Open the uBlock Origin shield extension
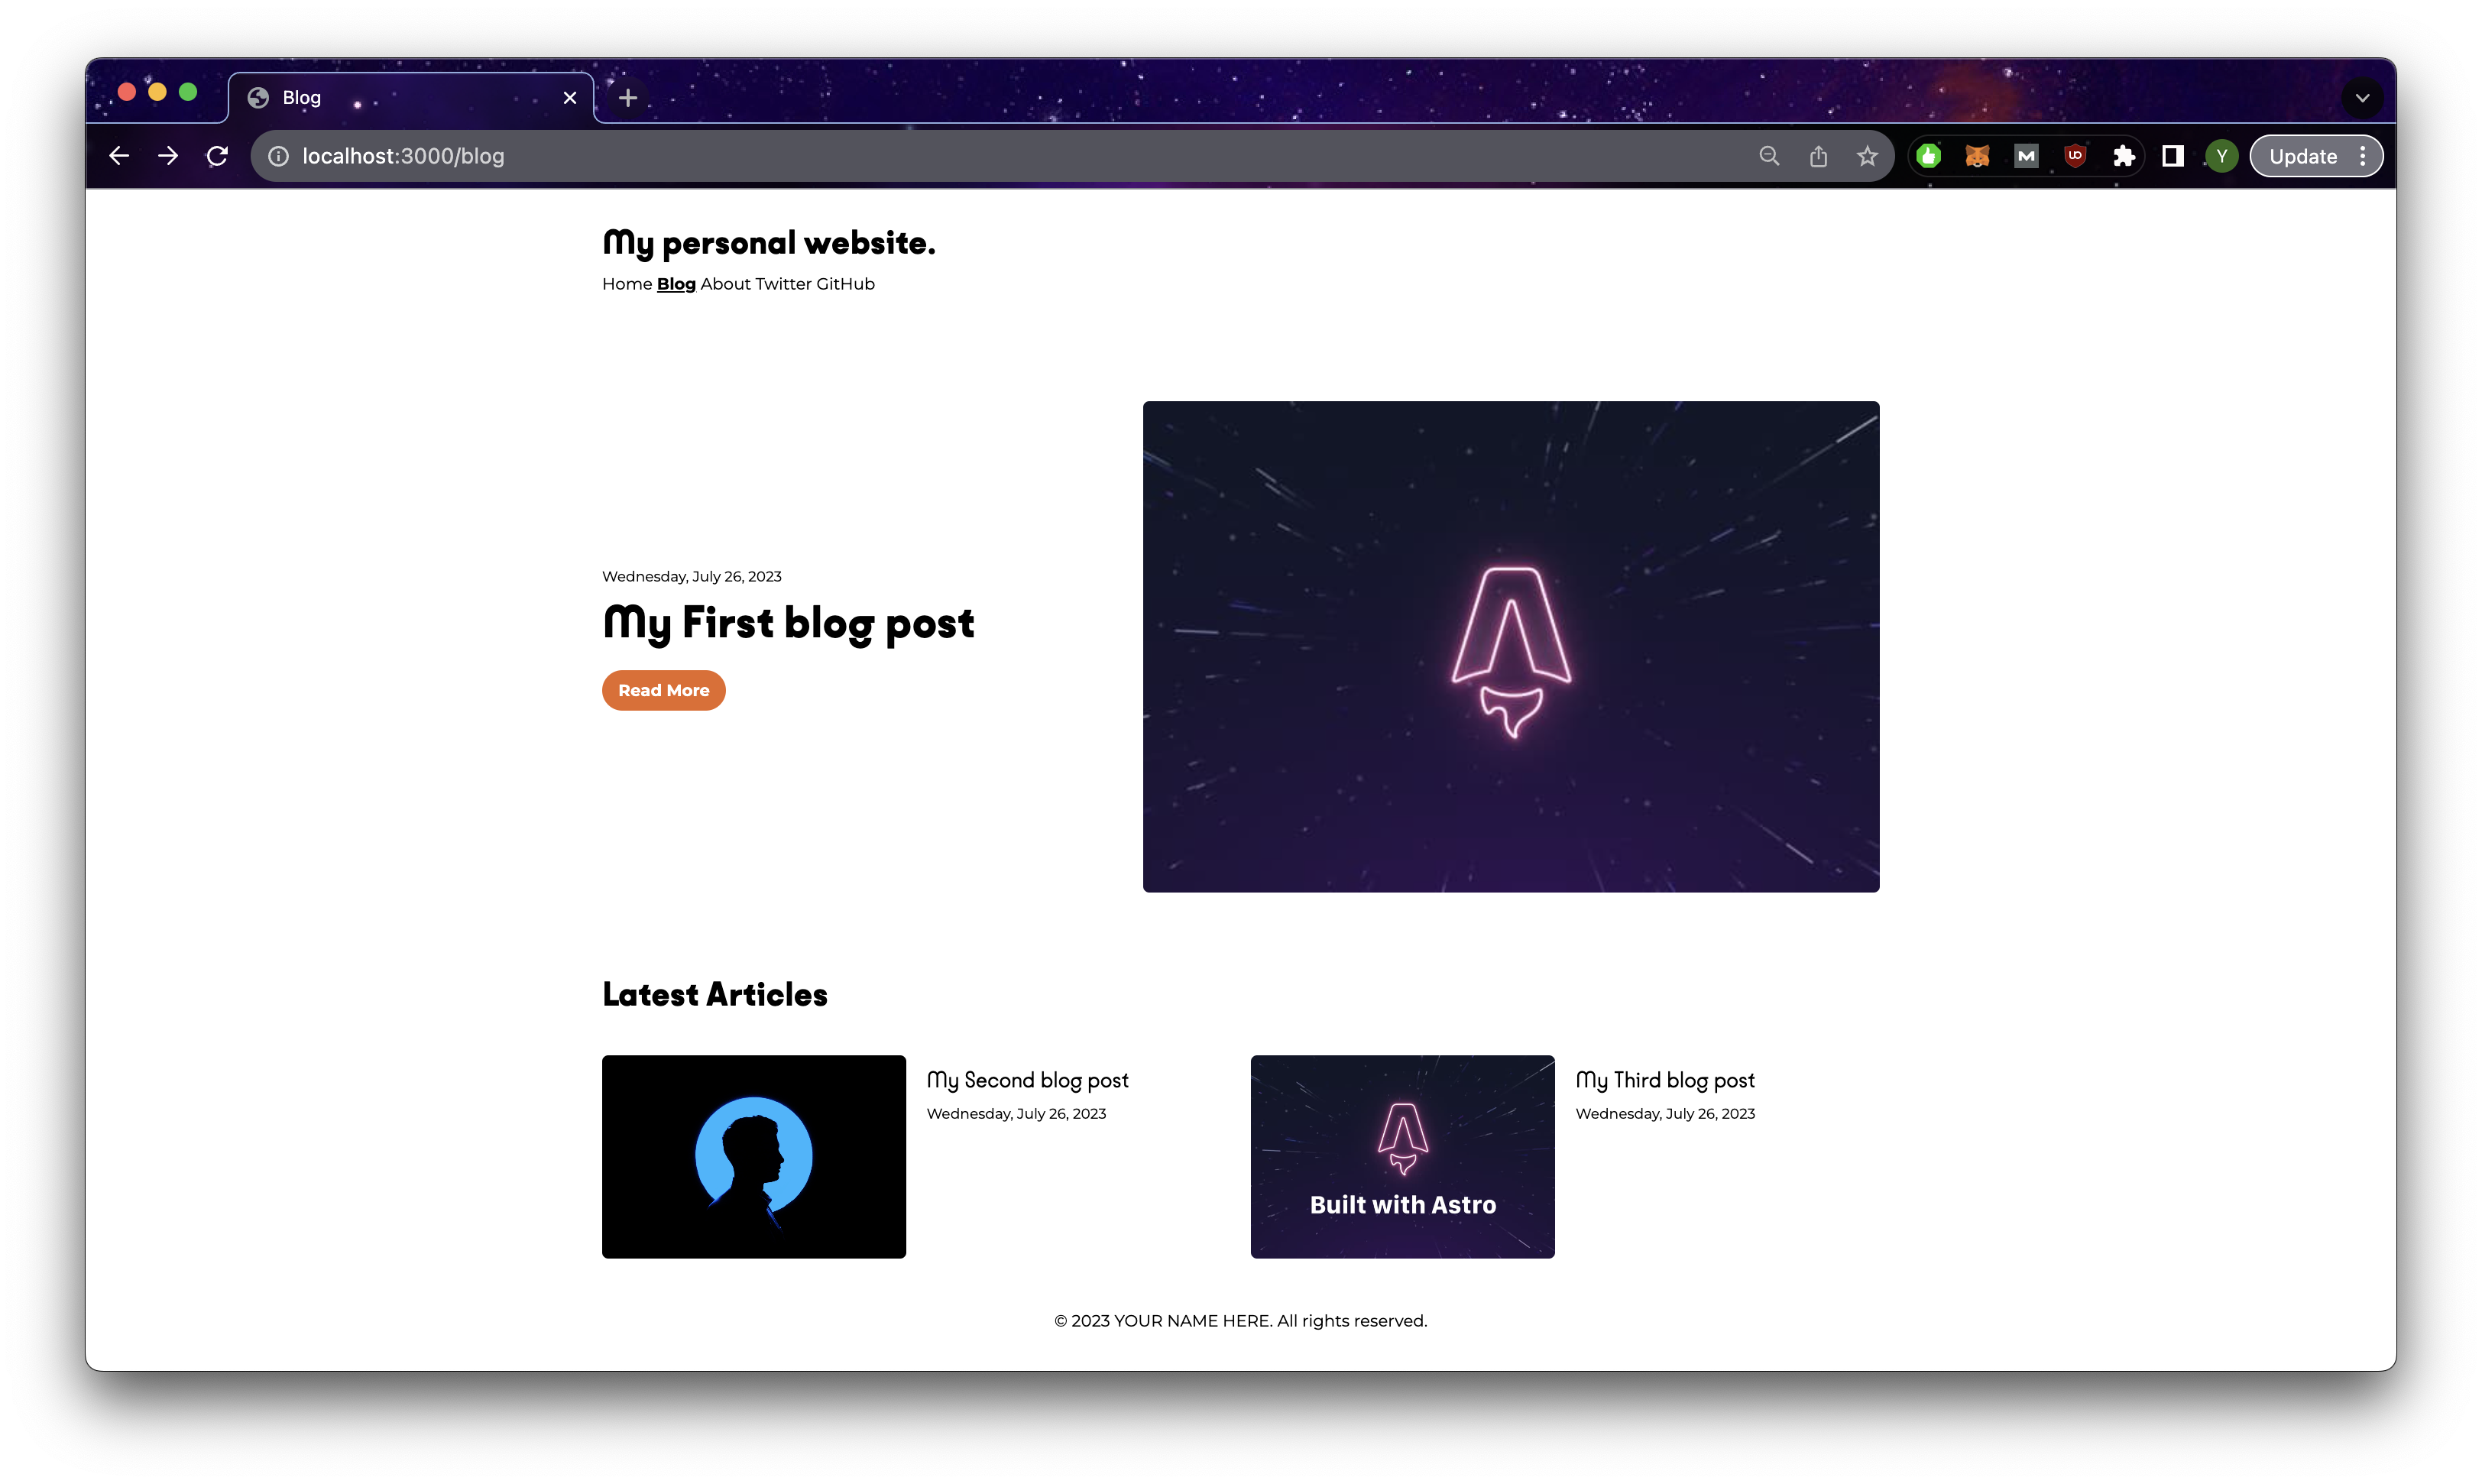Viewport: 2482px width, 1484px height. 2075,156
